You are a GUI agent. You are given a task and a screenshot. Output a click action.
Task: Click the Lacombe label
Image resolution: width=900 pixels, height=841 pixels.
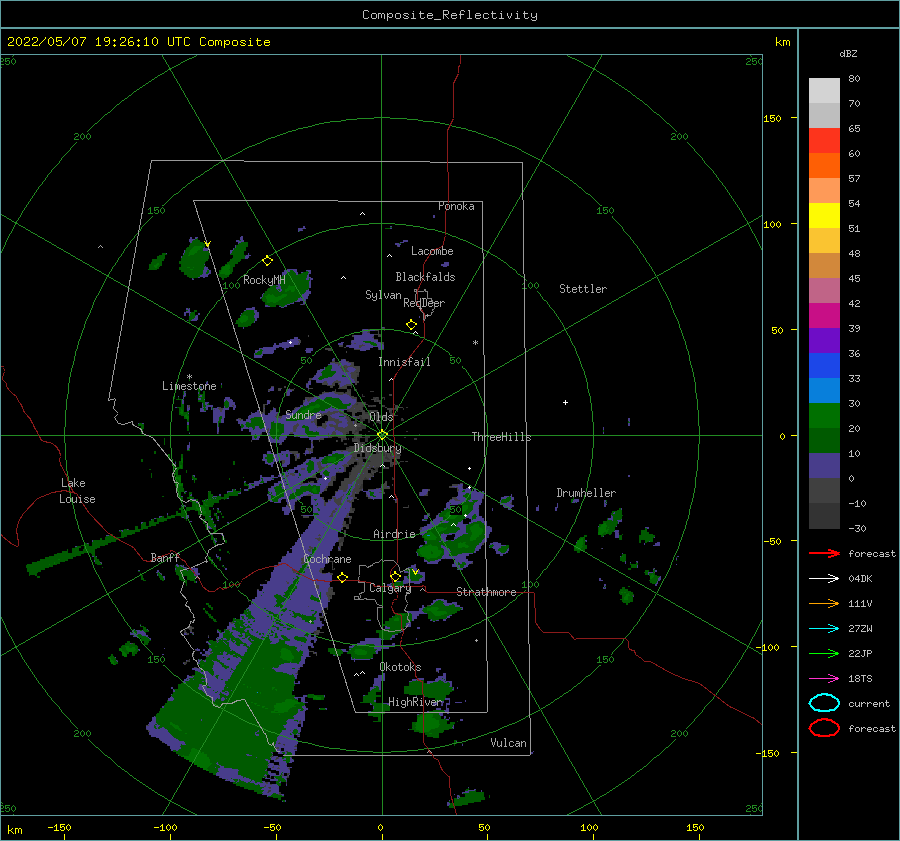432,251
